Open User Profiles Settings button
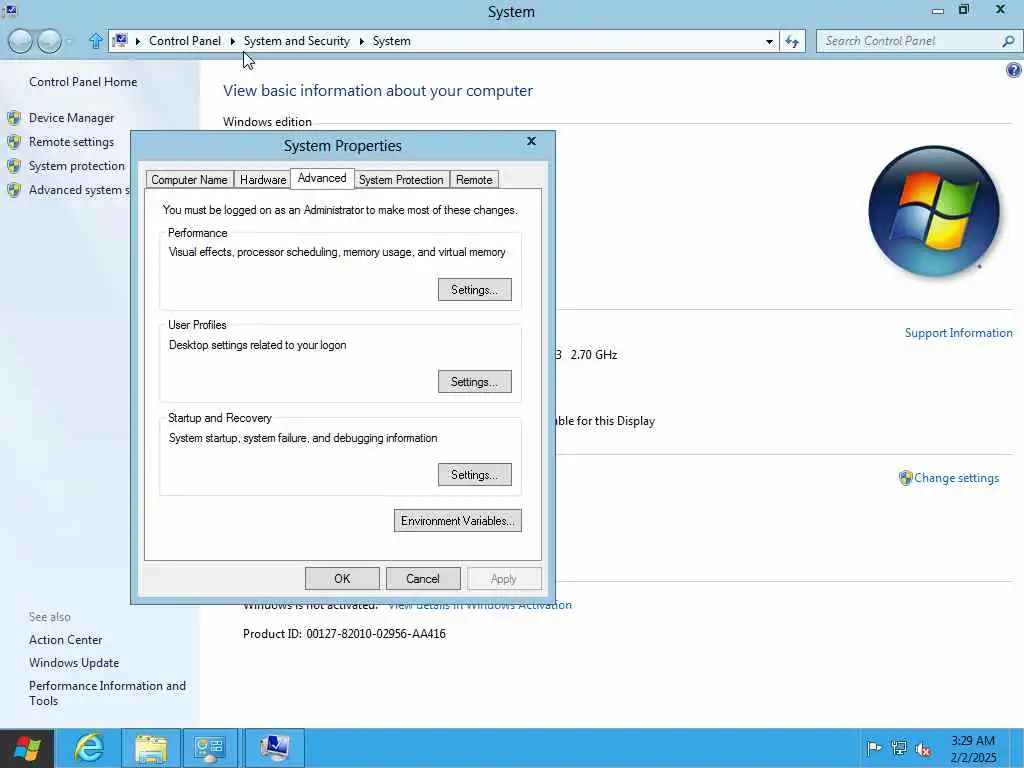Viewport: 1024px width, 768px height. [475, 382]
